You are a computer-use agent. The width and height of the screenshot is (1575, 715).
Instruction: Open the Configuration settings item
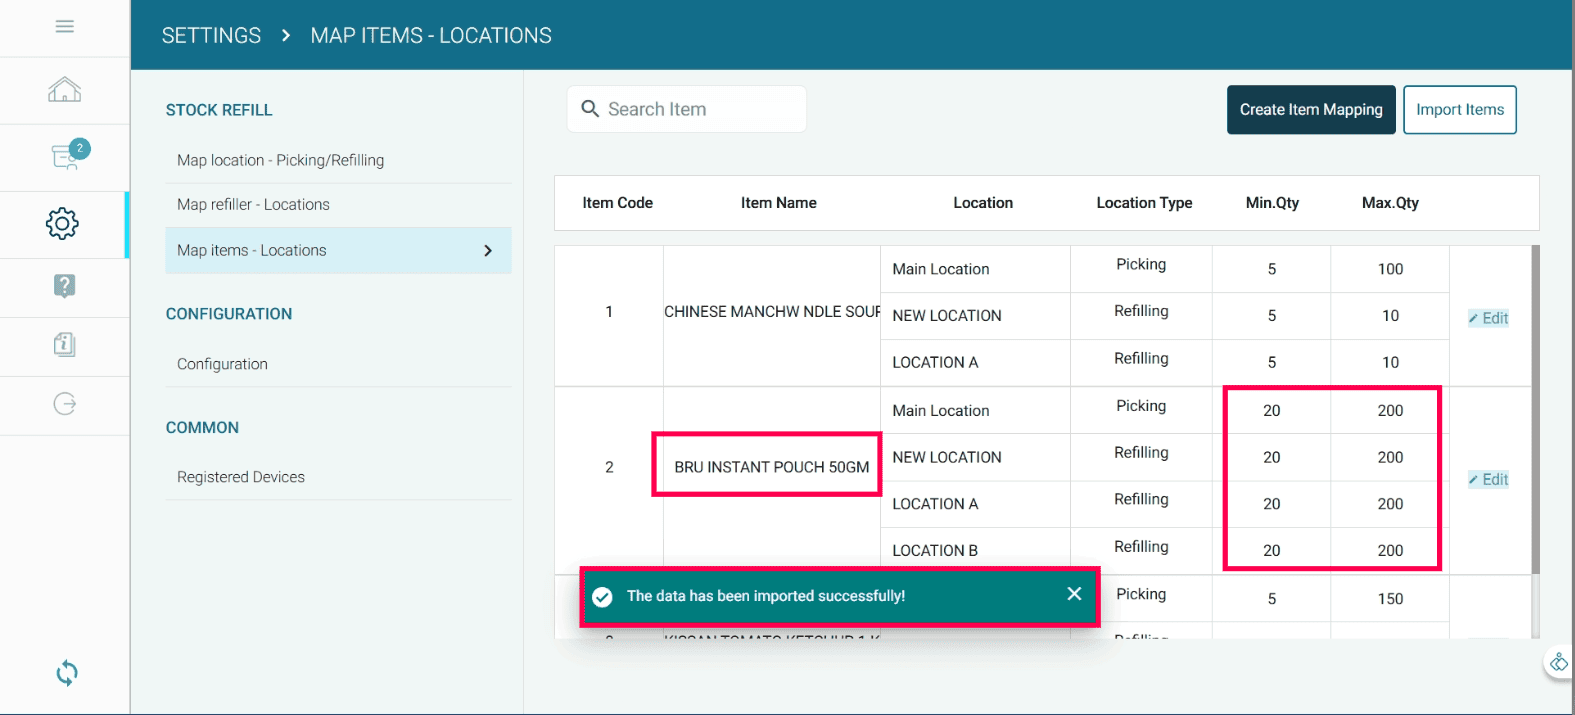[222, 364]
